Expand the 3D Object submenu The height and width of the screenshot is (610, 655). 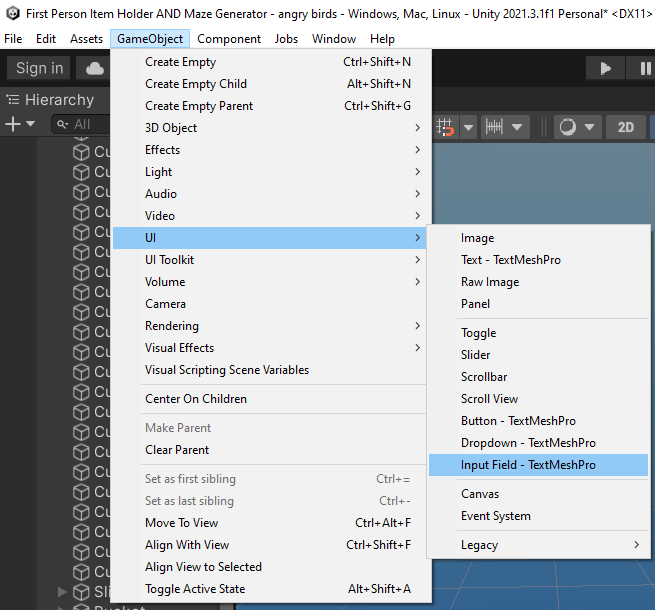pyautogui.click(x=269, y=128)
